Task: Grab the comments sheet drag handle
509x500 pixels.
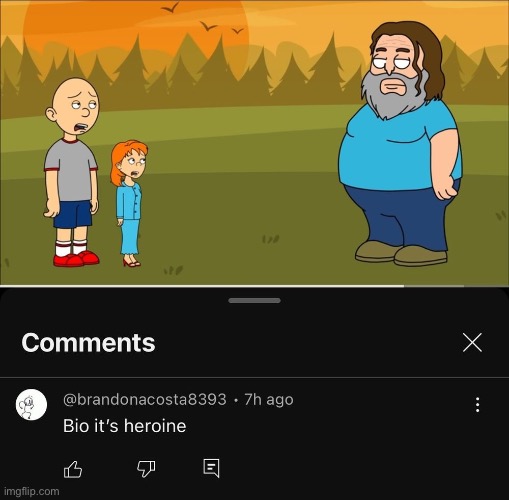Action: coord(254,301)
